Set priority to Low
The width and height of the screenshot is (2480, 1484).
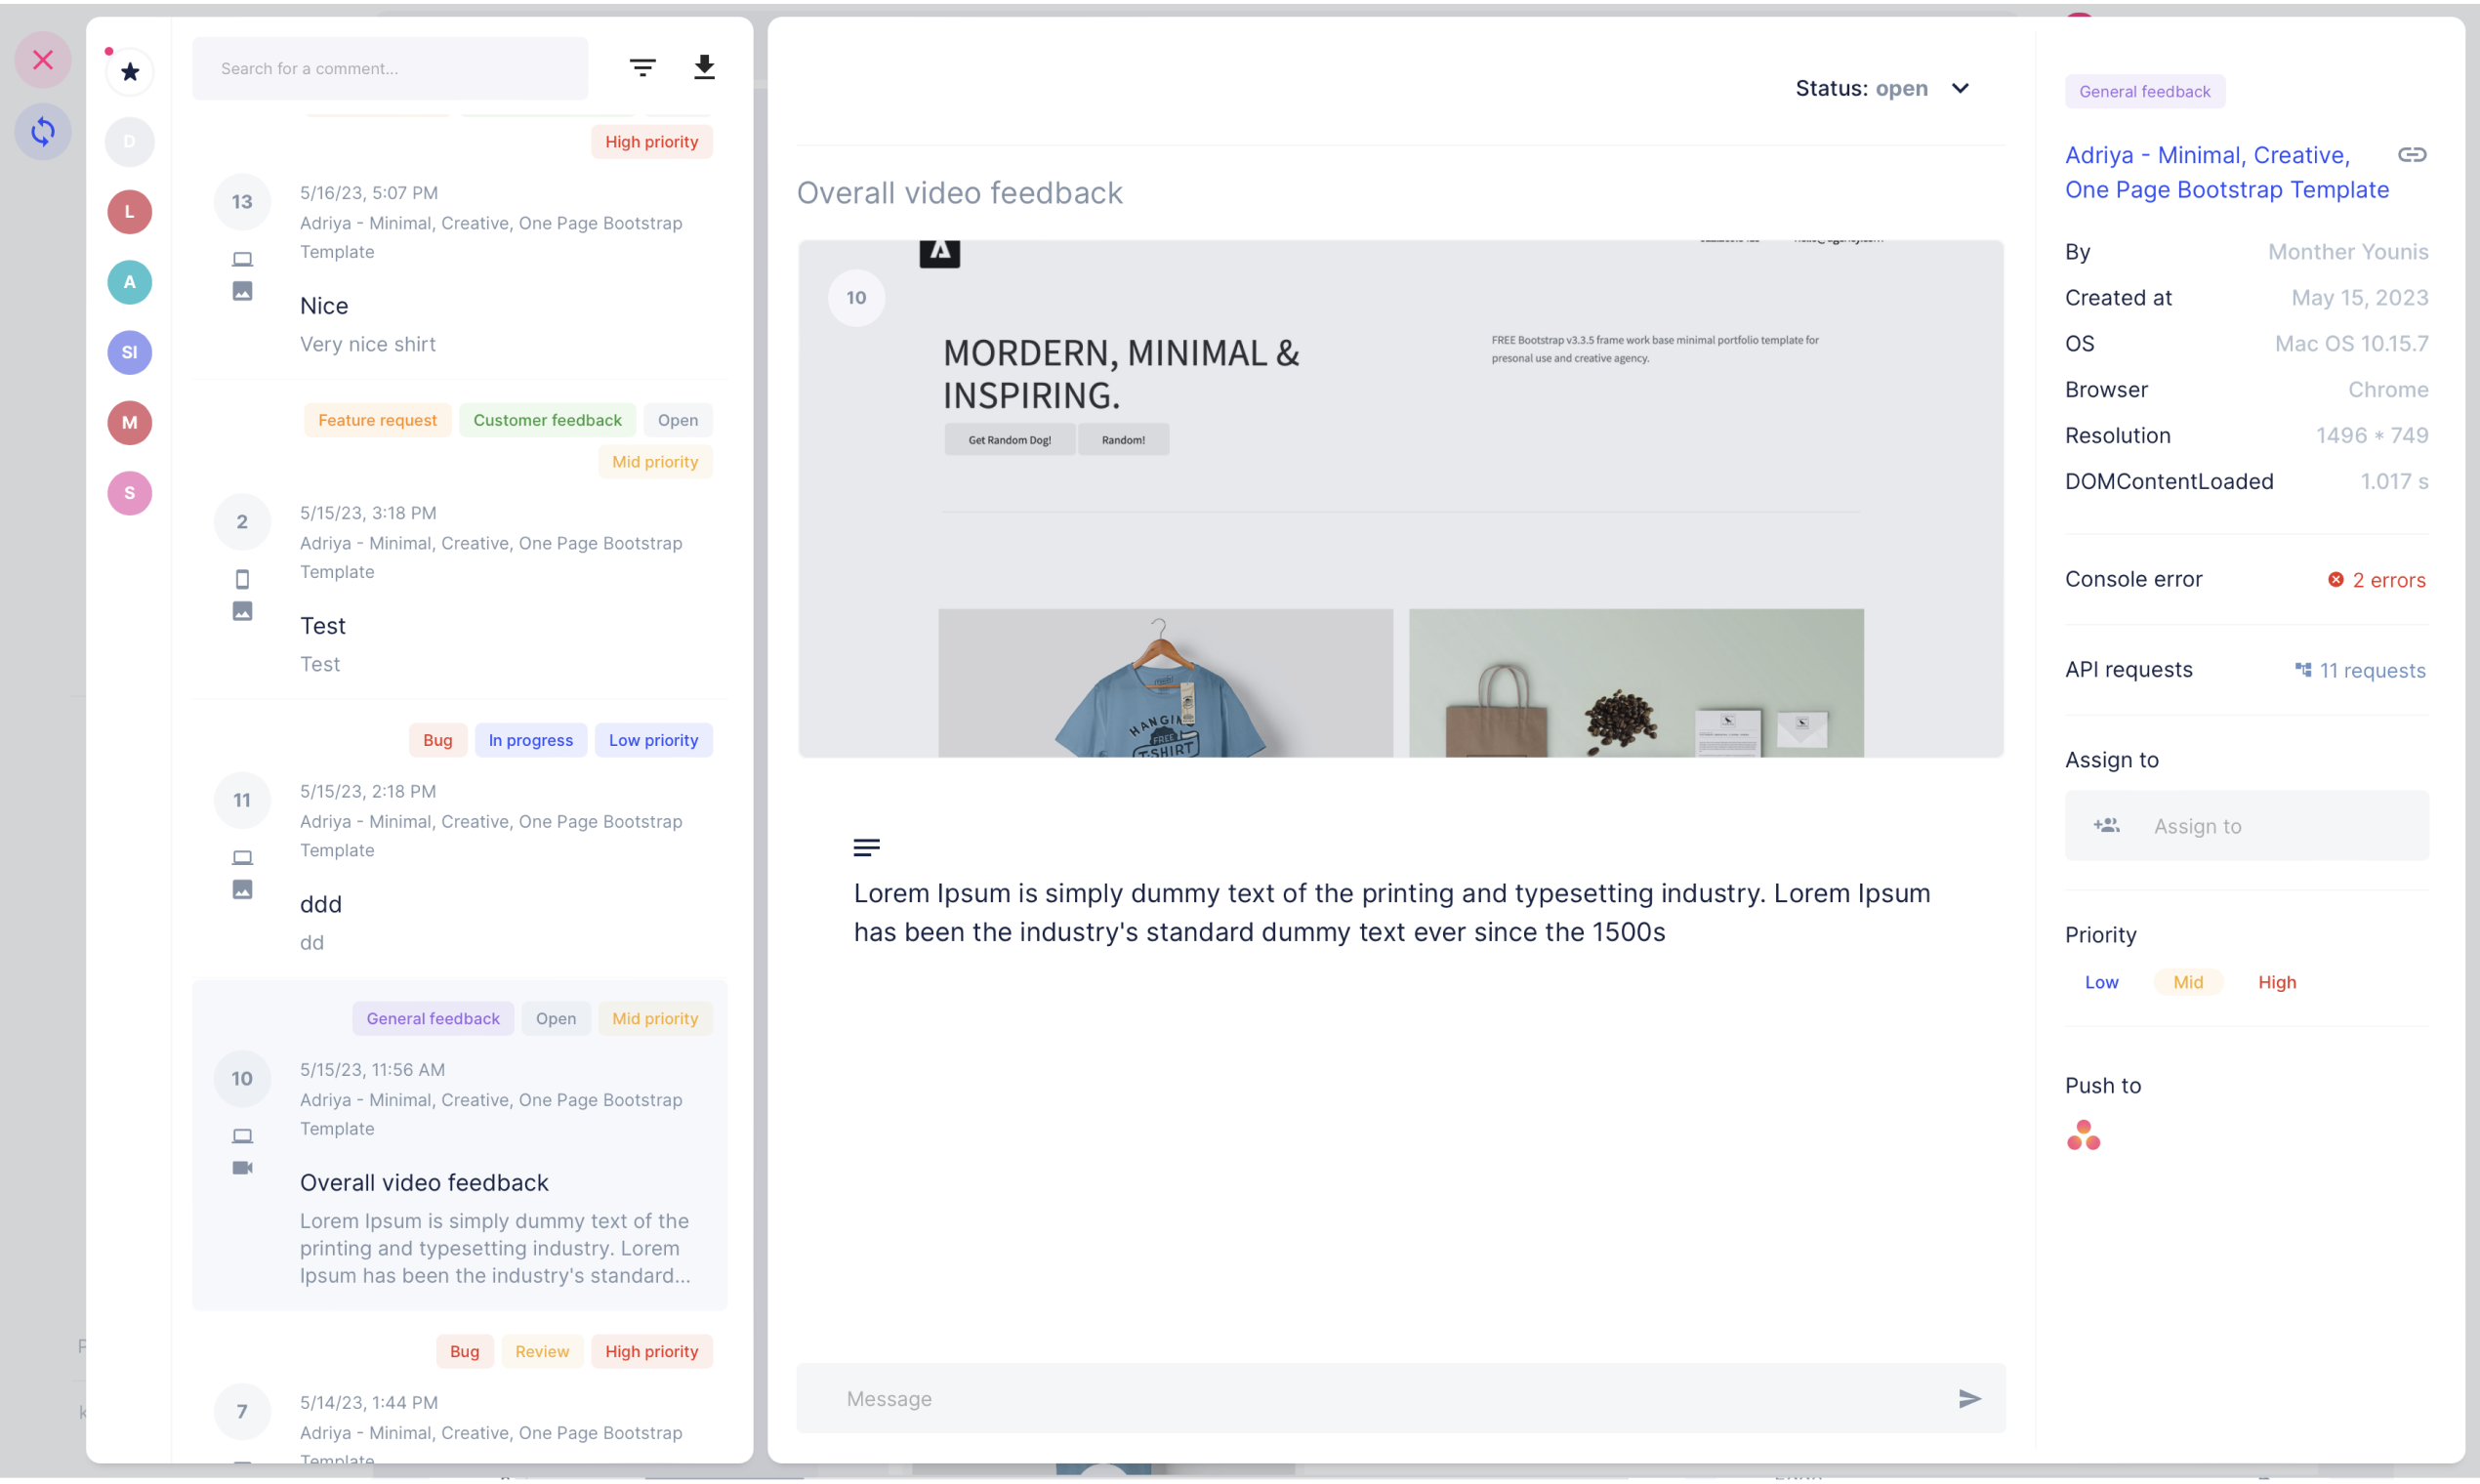pyautogui.click(x=2101, y=982)
